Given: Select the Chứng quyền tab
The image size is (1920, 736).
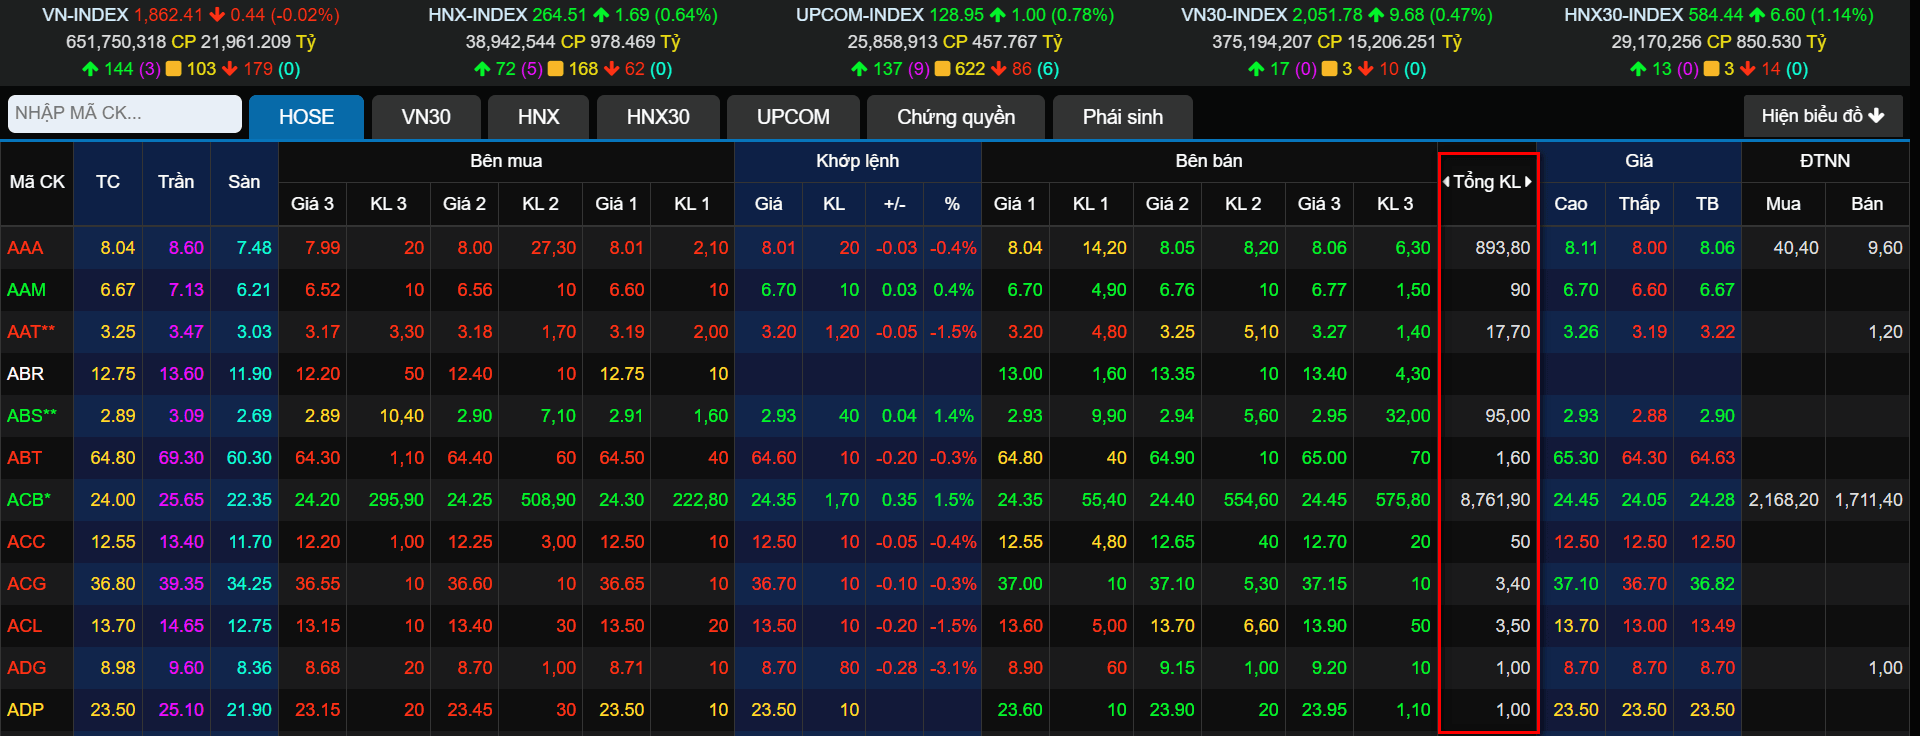Looking at the screenshot, I should pyautogui.click(x=955, y=117).
